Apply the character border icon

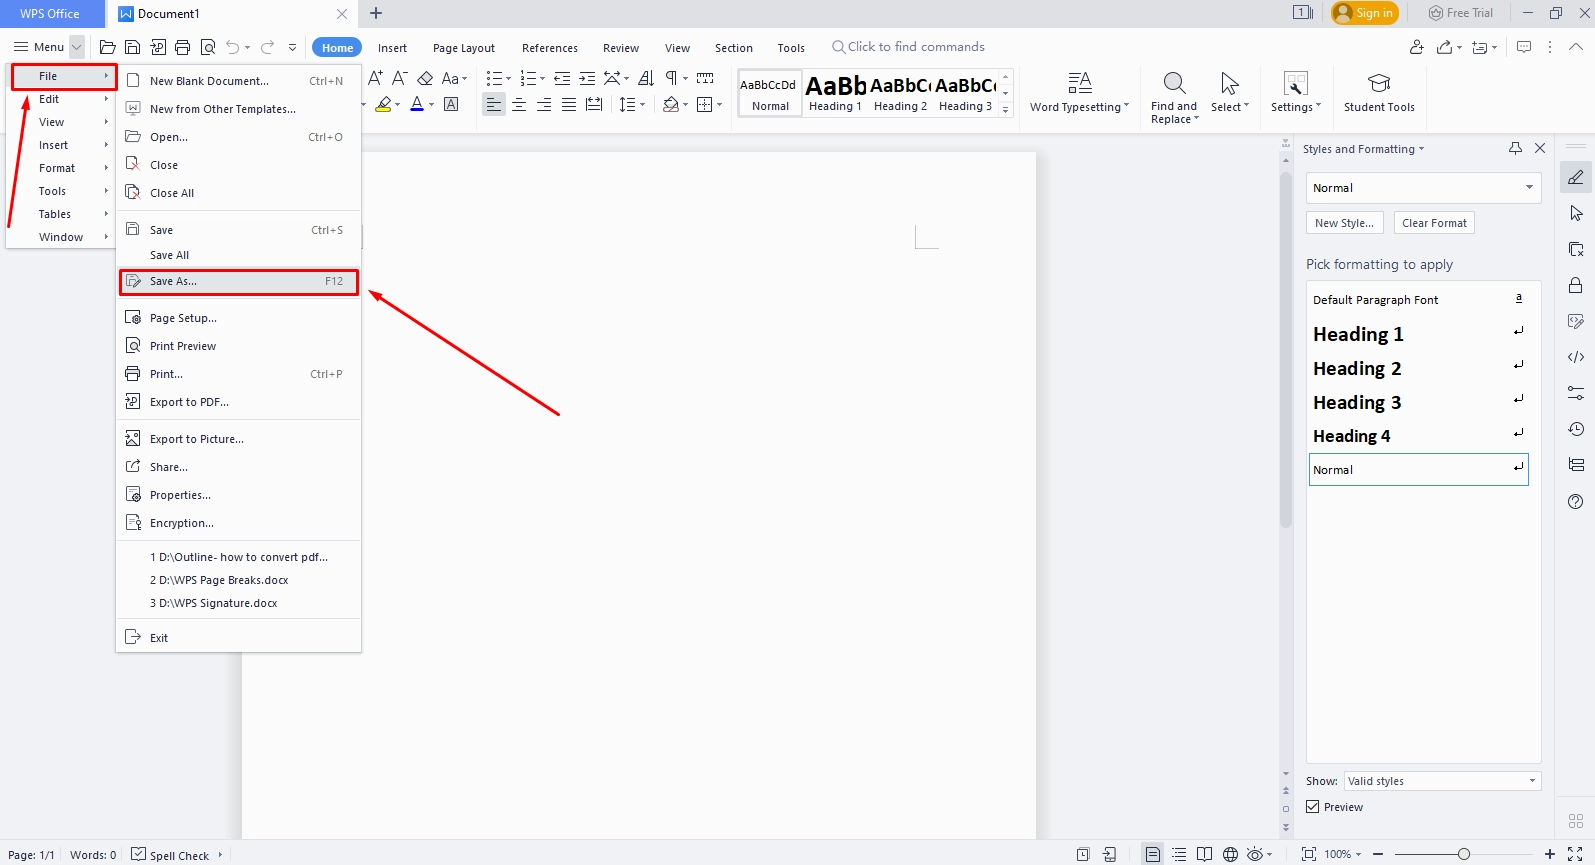point(451,104)
